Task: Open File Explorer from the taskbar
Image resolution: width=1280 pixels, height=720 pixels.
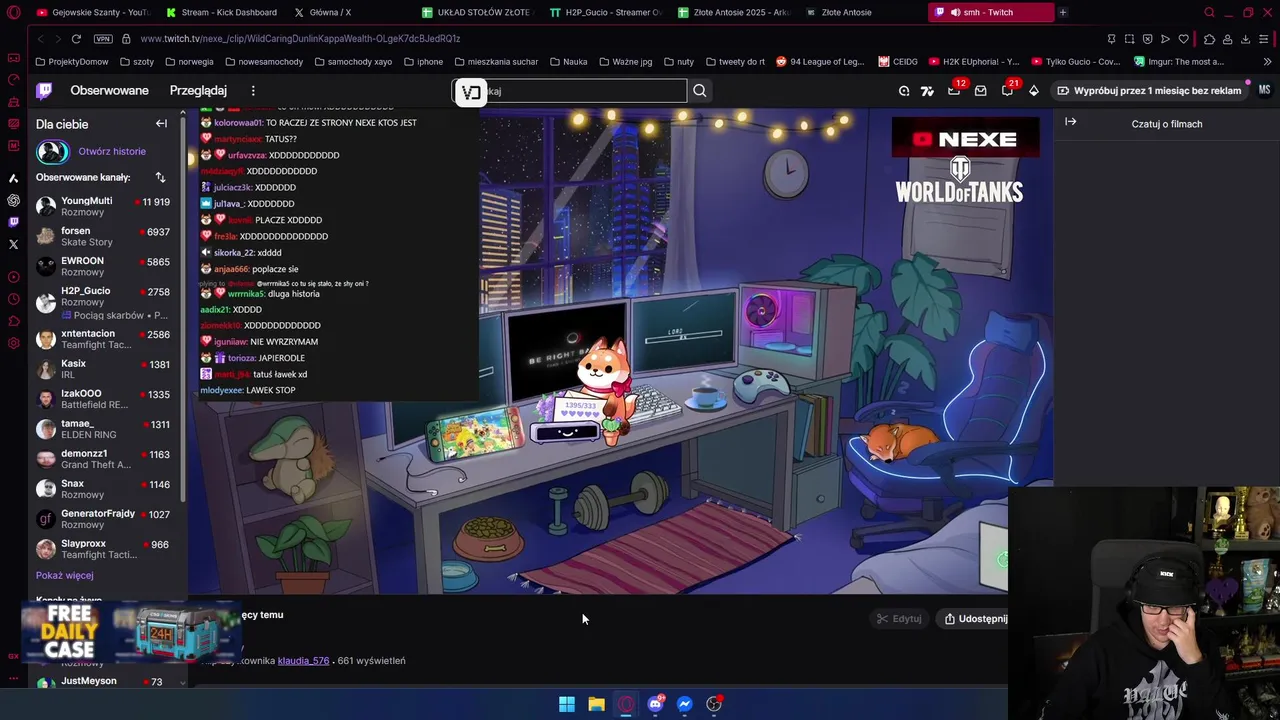Action: (x=596, y=704)
